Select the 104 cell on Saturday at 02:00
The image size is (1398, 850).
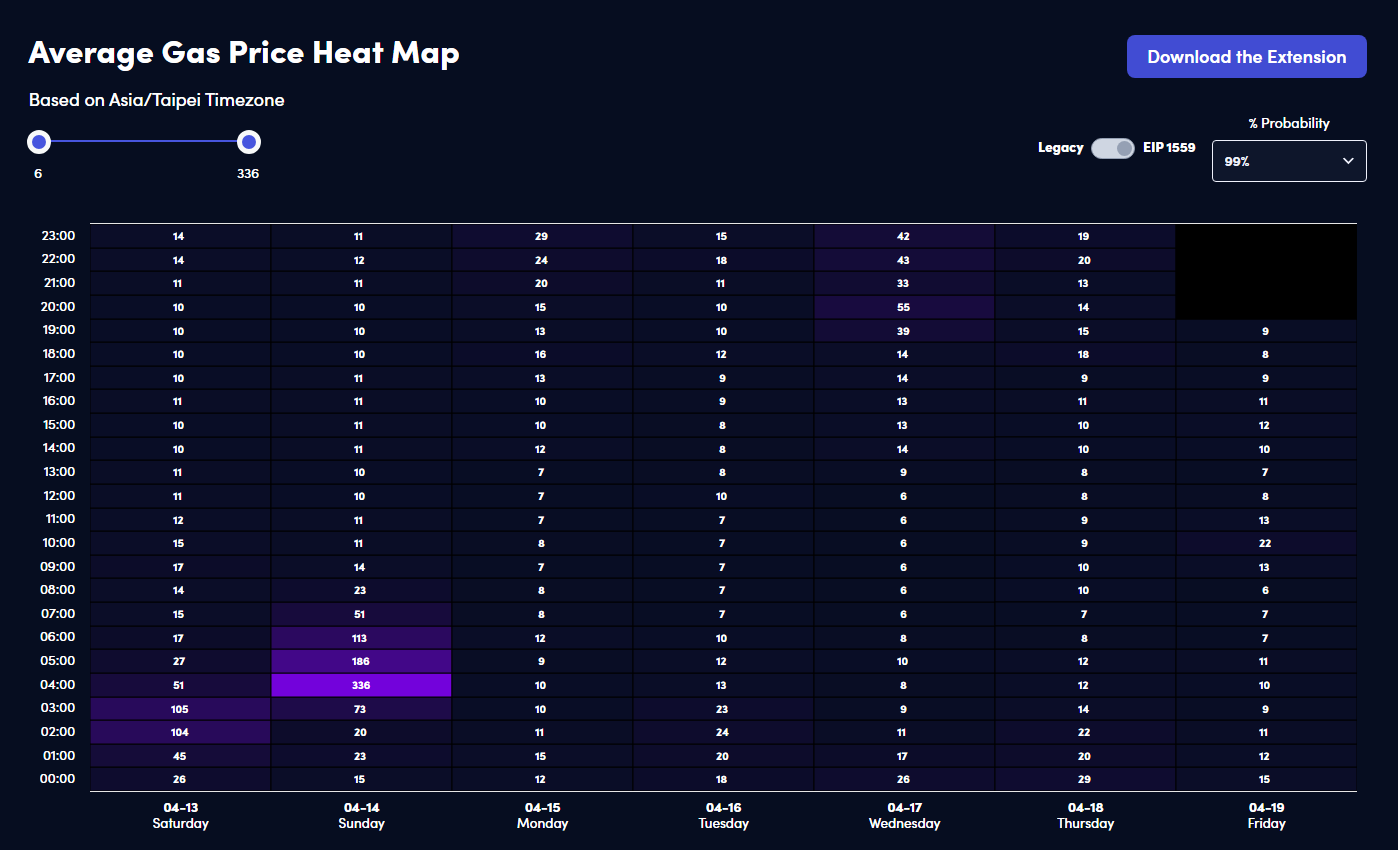tap(179, 732)
